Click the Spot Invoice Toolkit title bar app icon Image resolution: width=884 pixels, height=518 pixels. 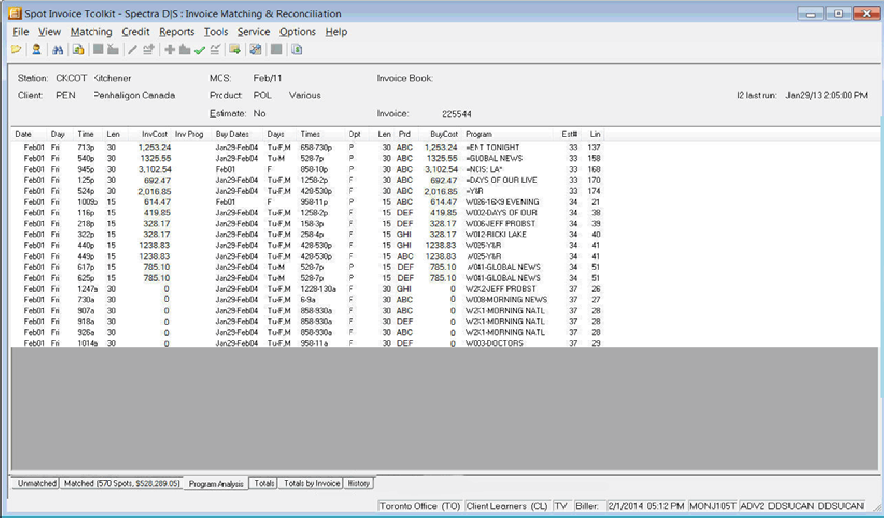(15, 13)
